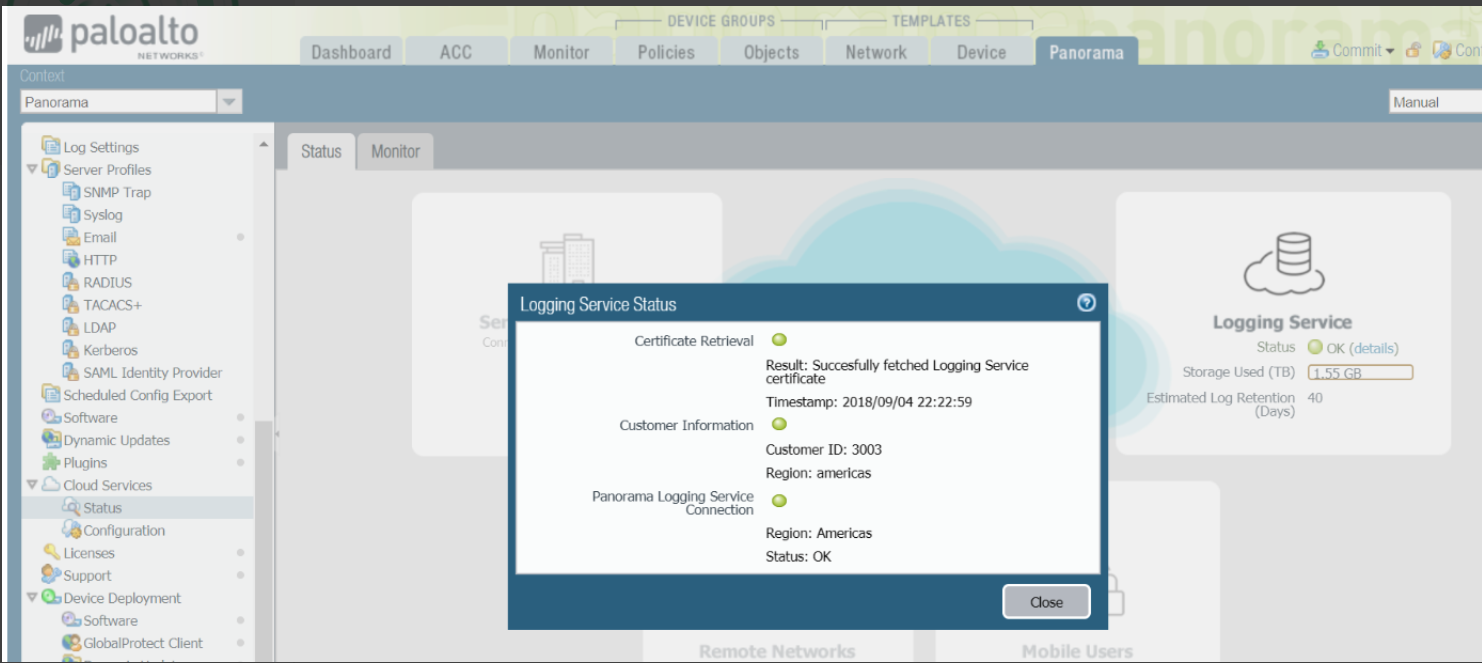Click the LDAP profile icon

point(71,327)
